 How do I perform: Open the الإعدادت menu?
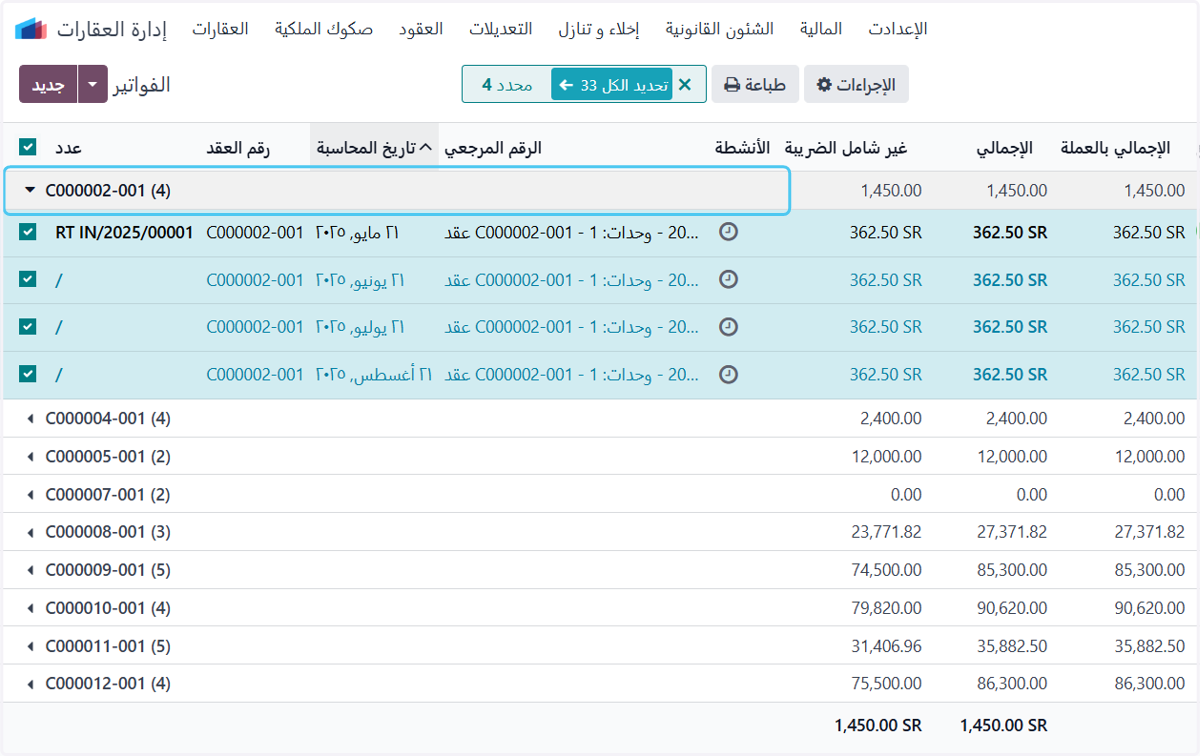pos(898,29)
